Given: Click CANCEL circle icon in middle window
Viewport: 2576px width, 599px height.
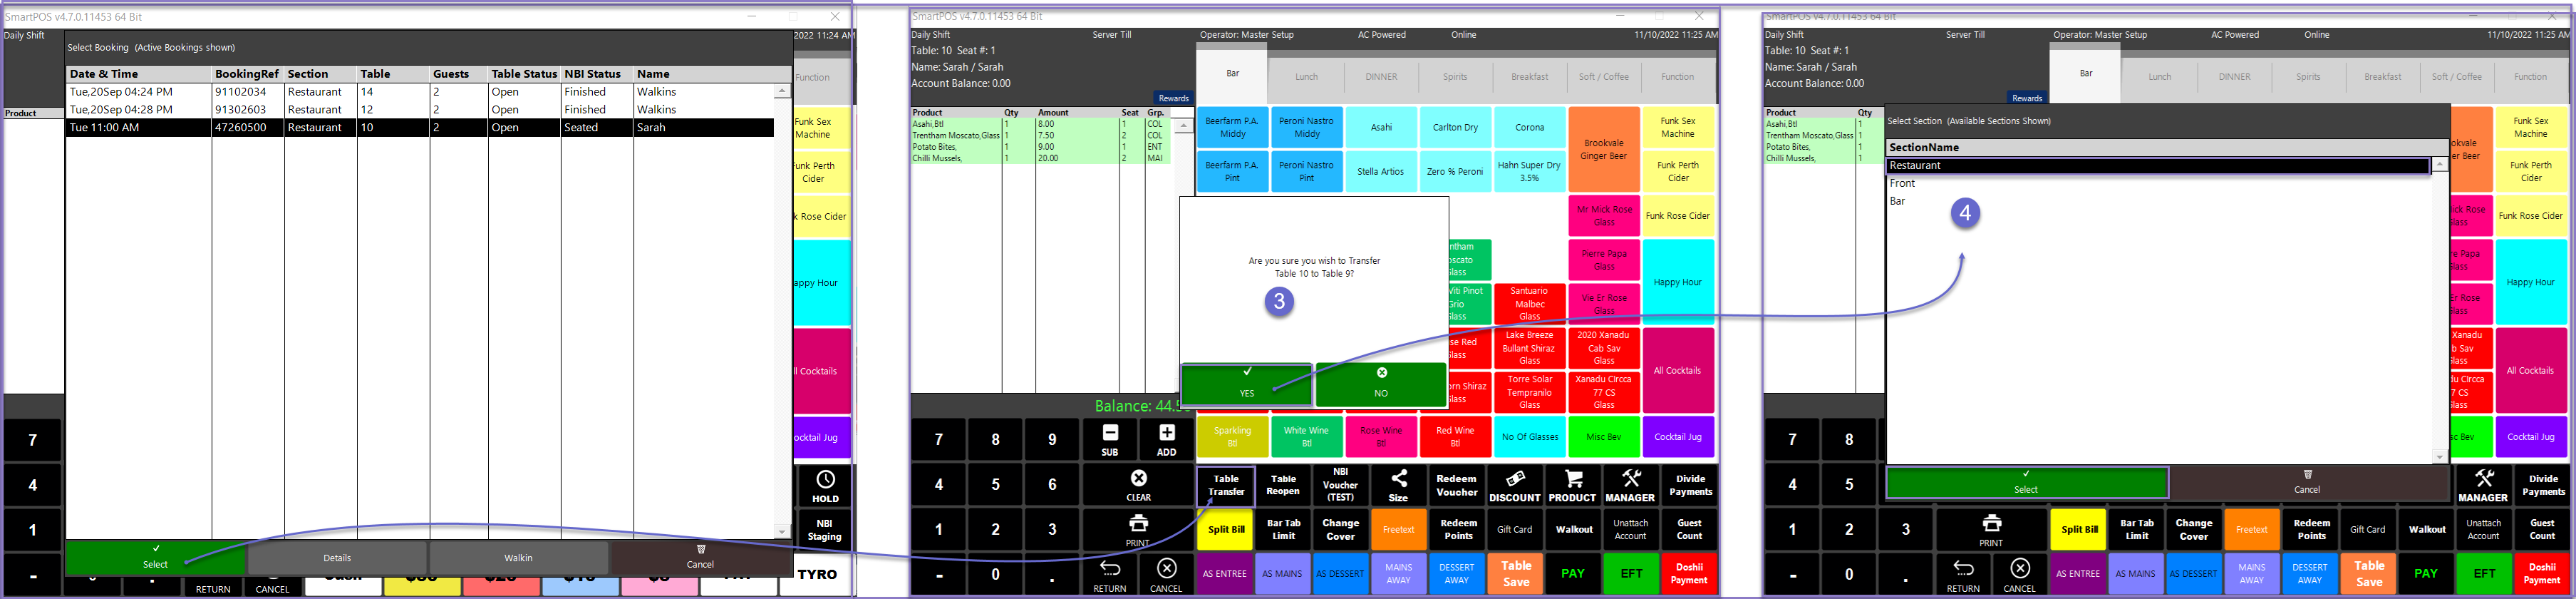Looking at the screenshot, I should [x=1166, y=567].
